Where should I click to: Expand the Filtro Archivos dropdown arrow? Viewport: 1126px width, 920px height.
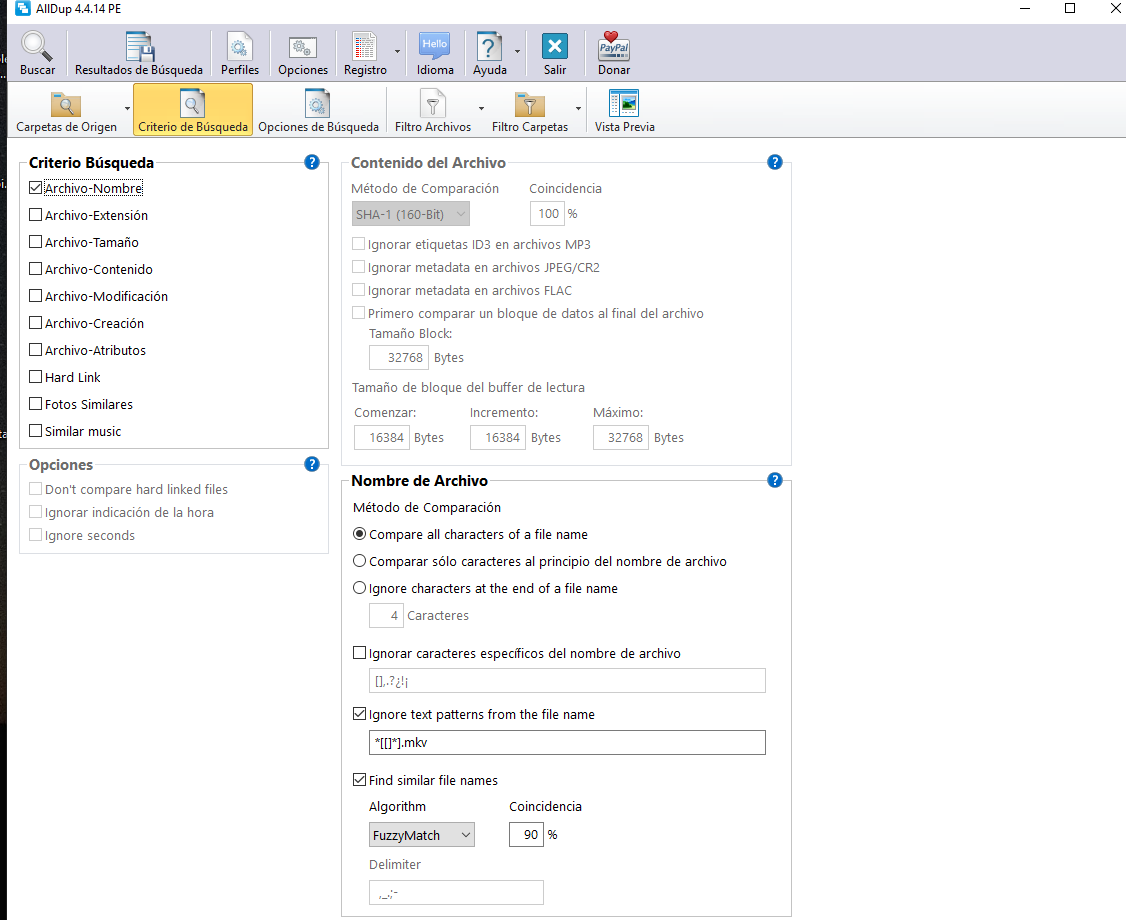[481, 108]
